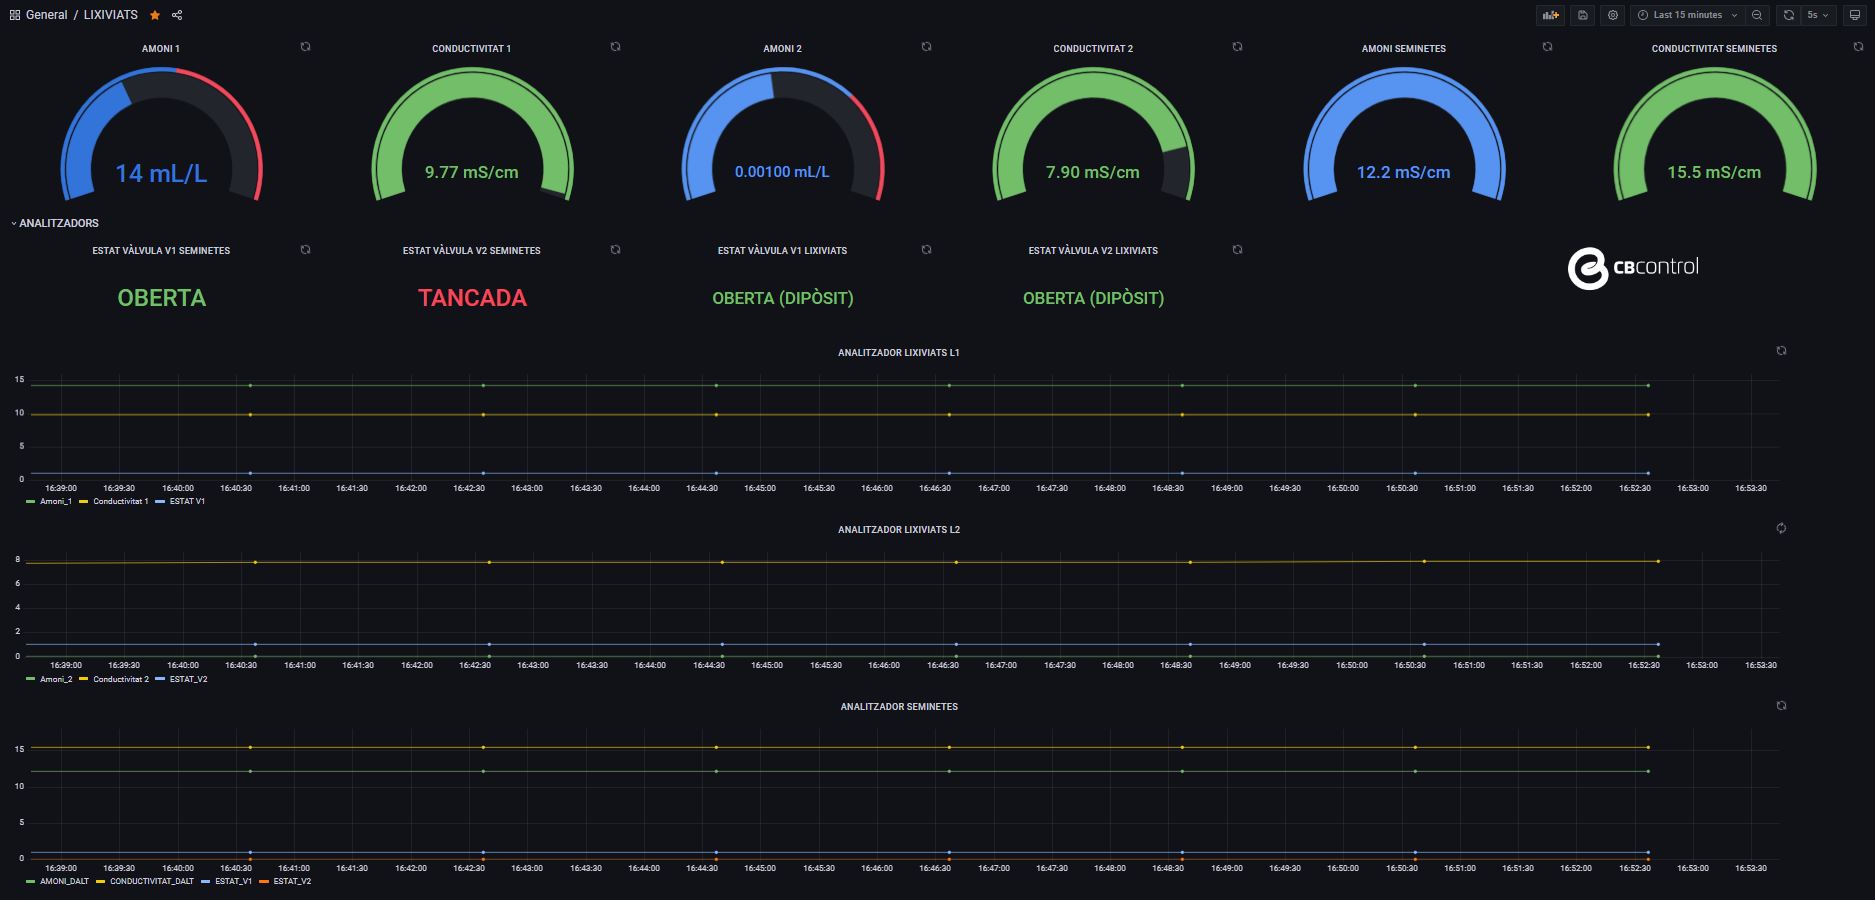Open dashboard settings gear
Viewport: 1875px width, 900px height.
1613,15
